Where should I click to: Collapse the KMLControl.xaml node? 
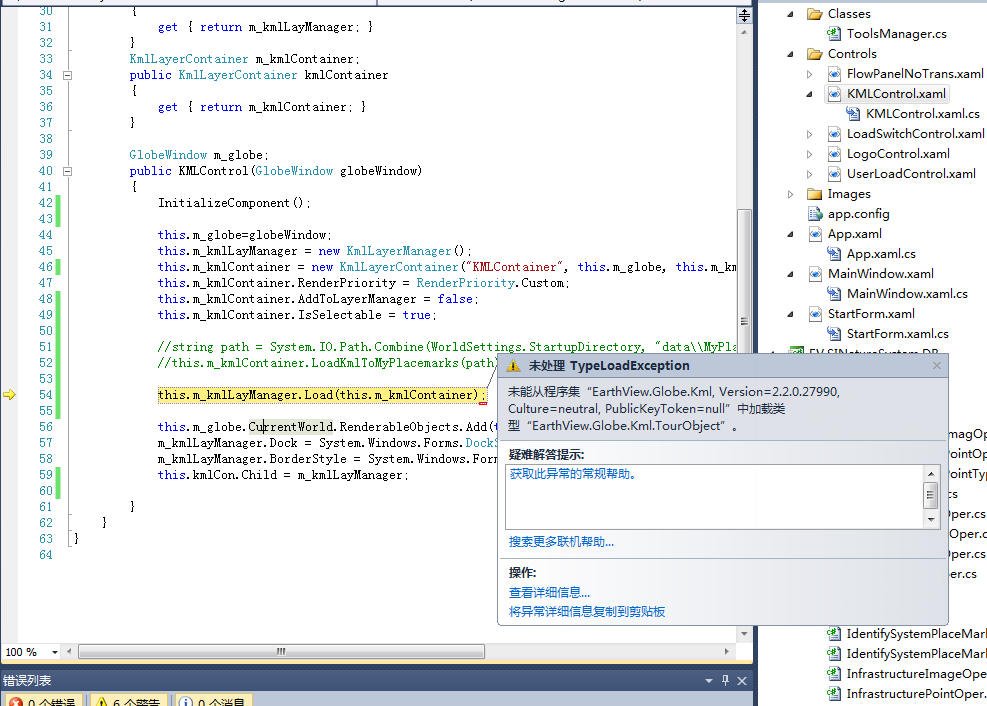(809, 94)
